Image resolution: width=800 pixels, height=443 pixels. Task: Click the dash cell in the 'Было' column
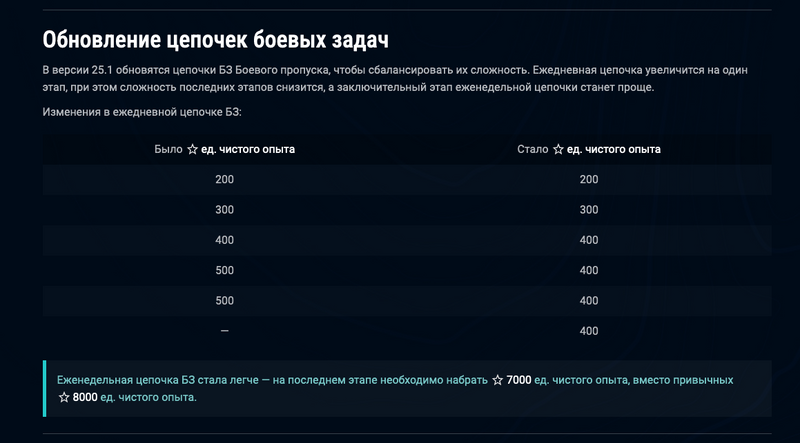[224, 331]
